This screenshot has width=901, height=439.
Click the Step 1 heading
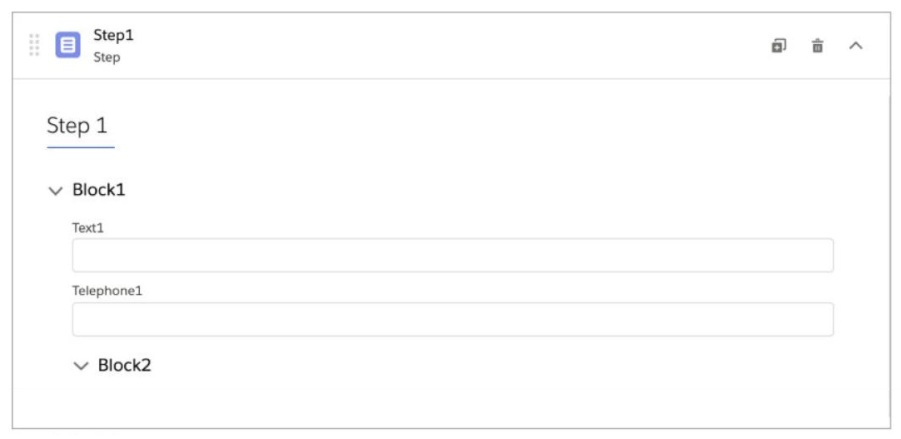coord(77,126)
